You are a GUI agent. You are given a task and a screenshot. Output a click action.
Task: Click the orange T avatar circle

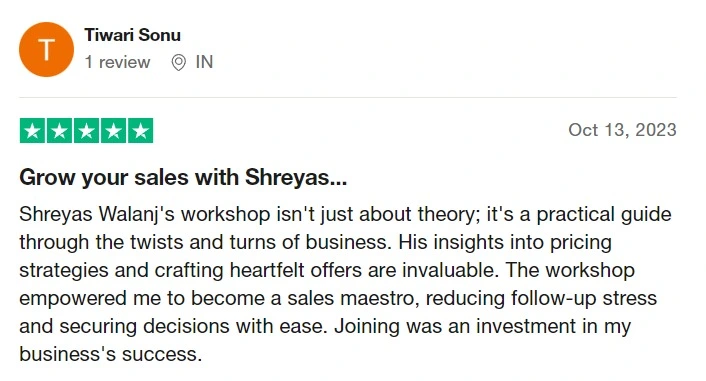46,49
